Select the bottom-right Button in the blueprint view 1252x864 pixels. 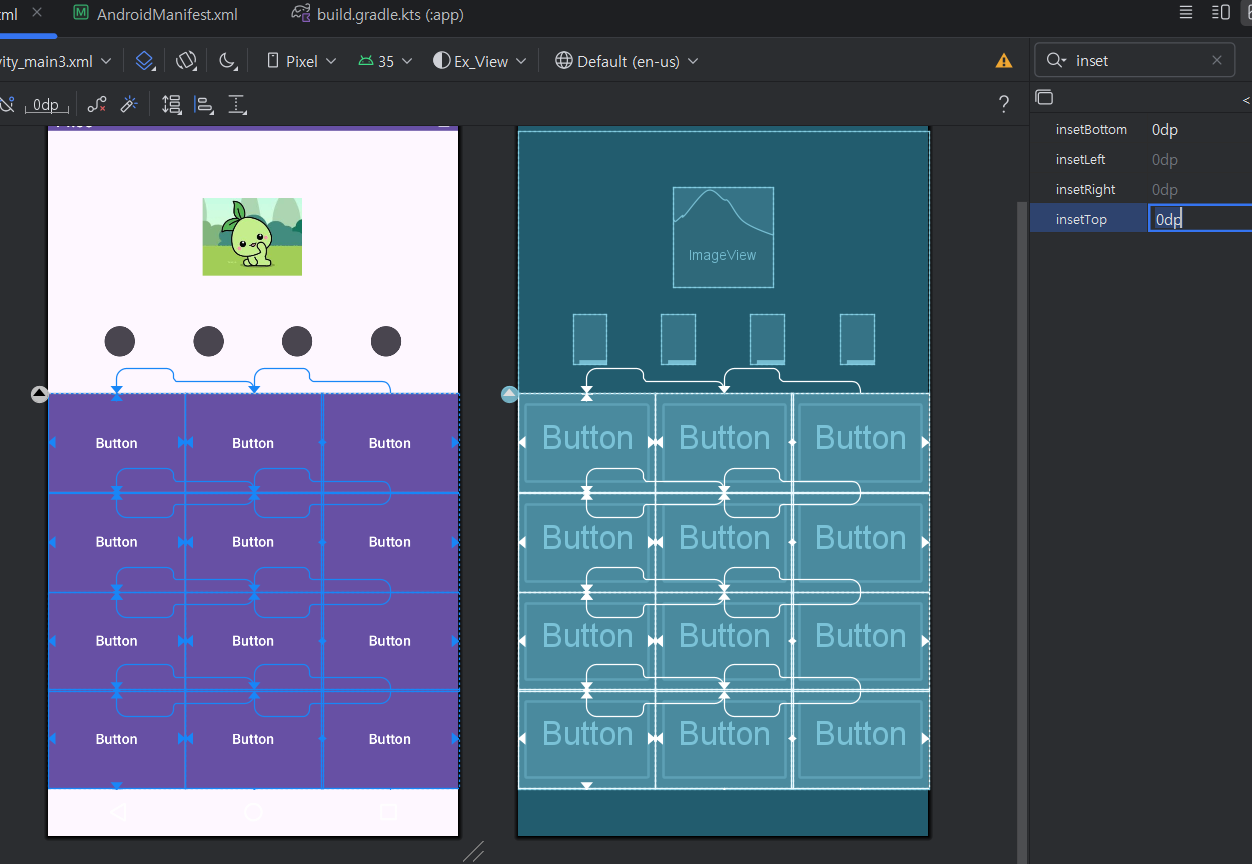(x=861, y=738)
